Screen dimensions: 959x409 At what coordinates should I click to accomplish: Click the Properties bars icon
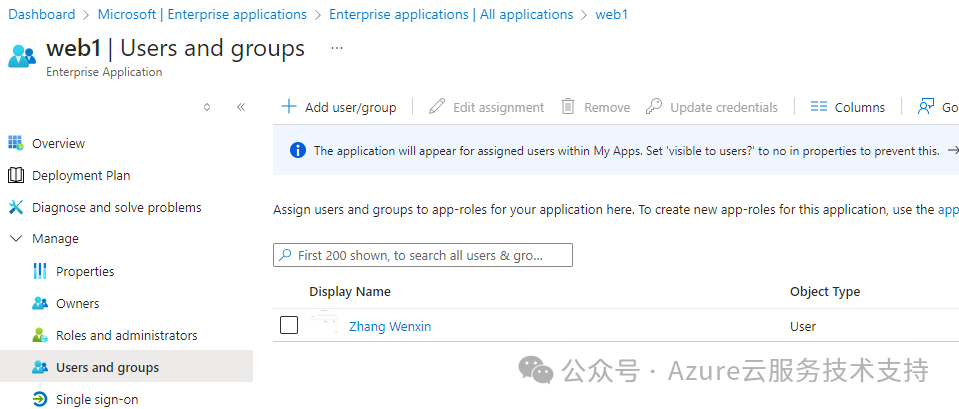click(x=40, y=271)
